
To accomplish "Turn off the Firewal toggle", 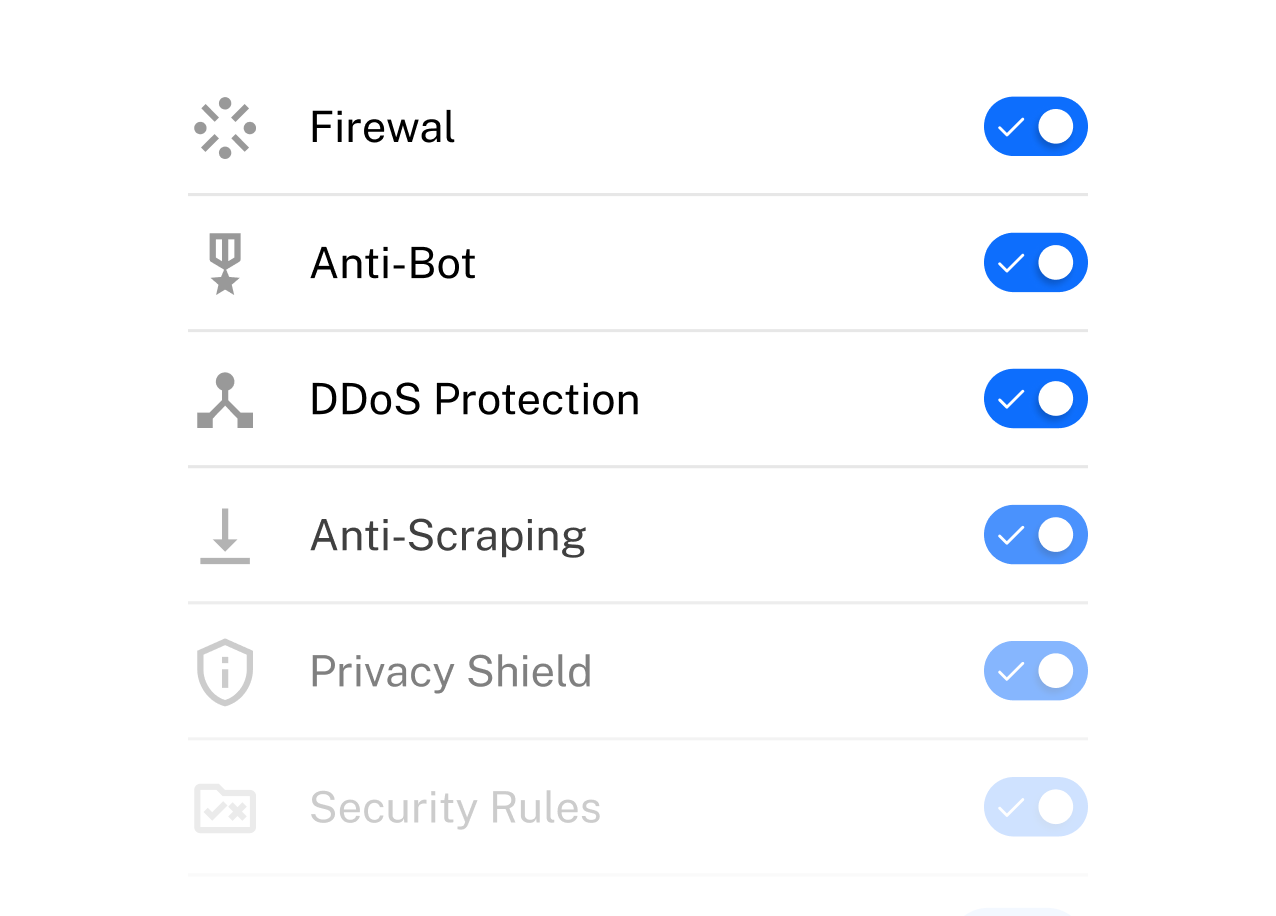I will point(1035,127).
